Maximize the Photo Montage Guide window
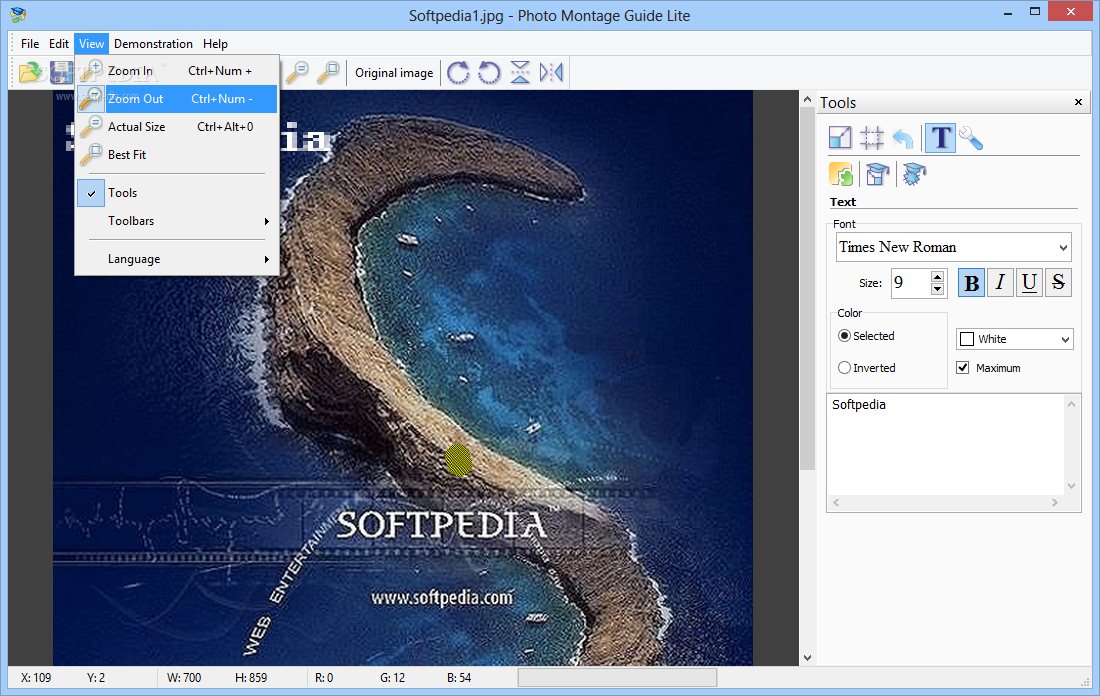The width and height of the screenshot is (1100, 696). (1035, 12)
